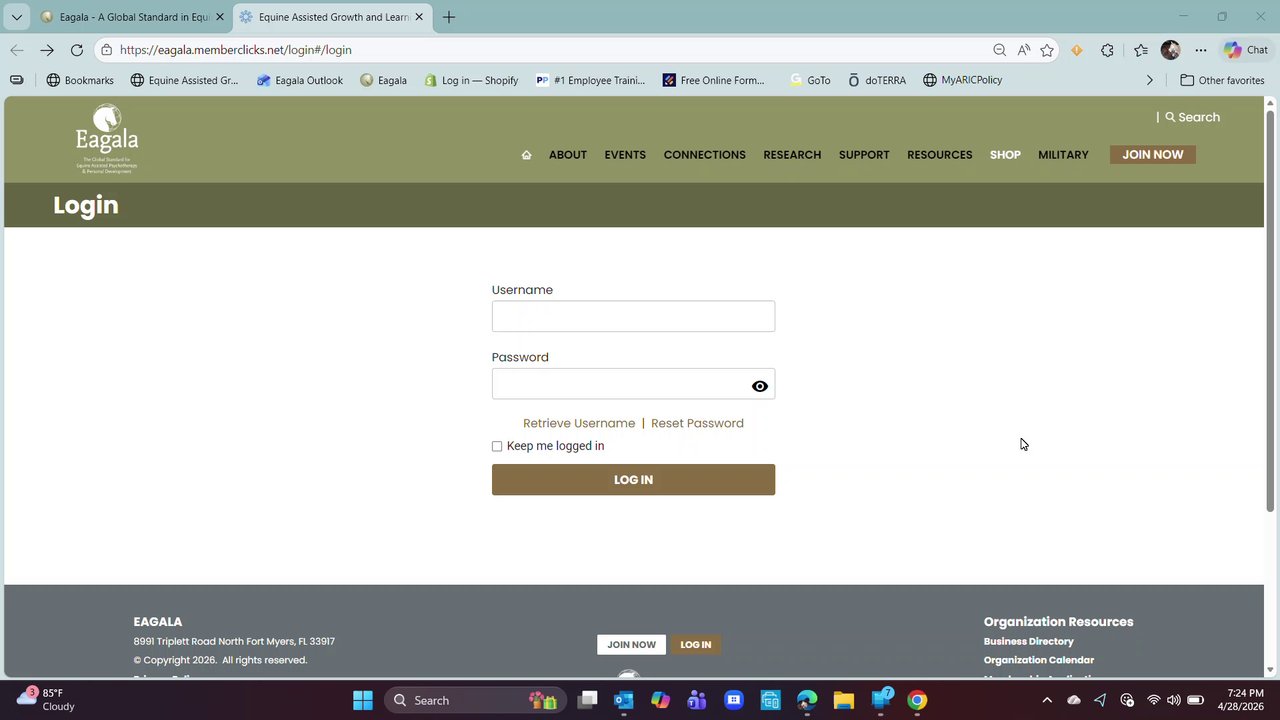The height and width of the screenshot is (720, 1280).
Task: Reload the current page
Action: pos(76,50)
